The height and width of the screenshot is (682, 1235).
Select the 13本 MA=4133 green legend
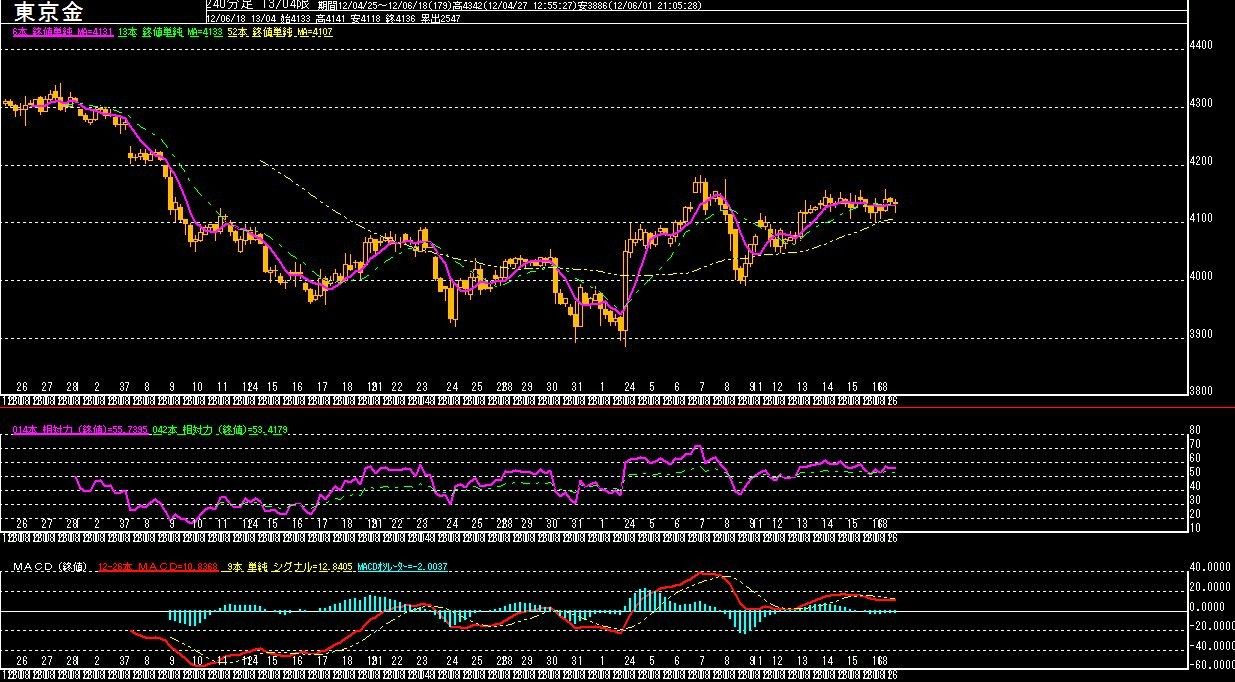point(169,32)
